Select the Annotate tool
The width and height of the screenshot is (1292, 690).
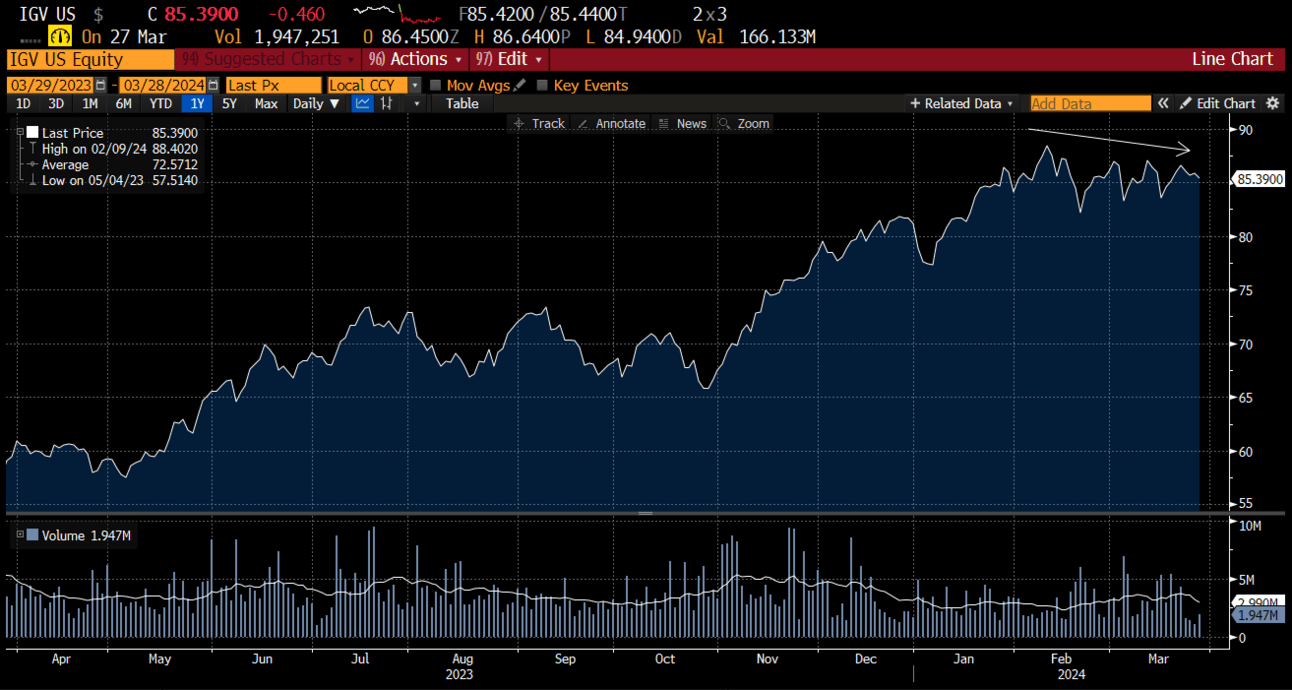[x=612, y=123]
